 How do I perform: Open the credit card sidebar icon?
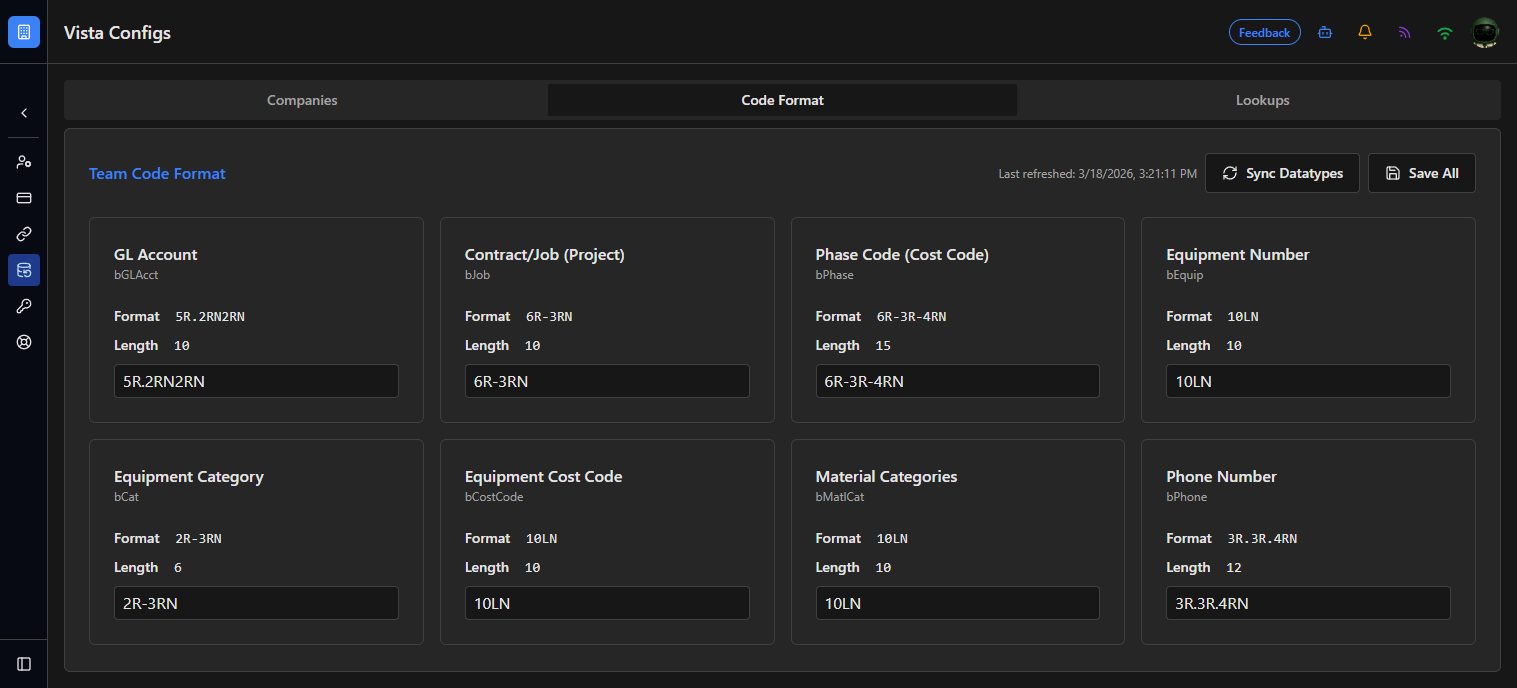click(24, 198)
